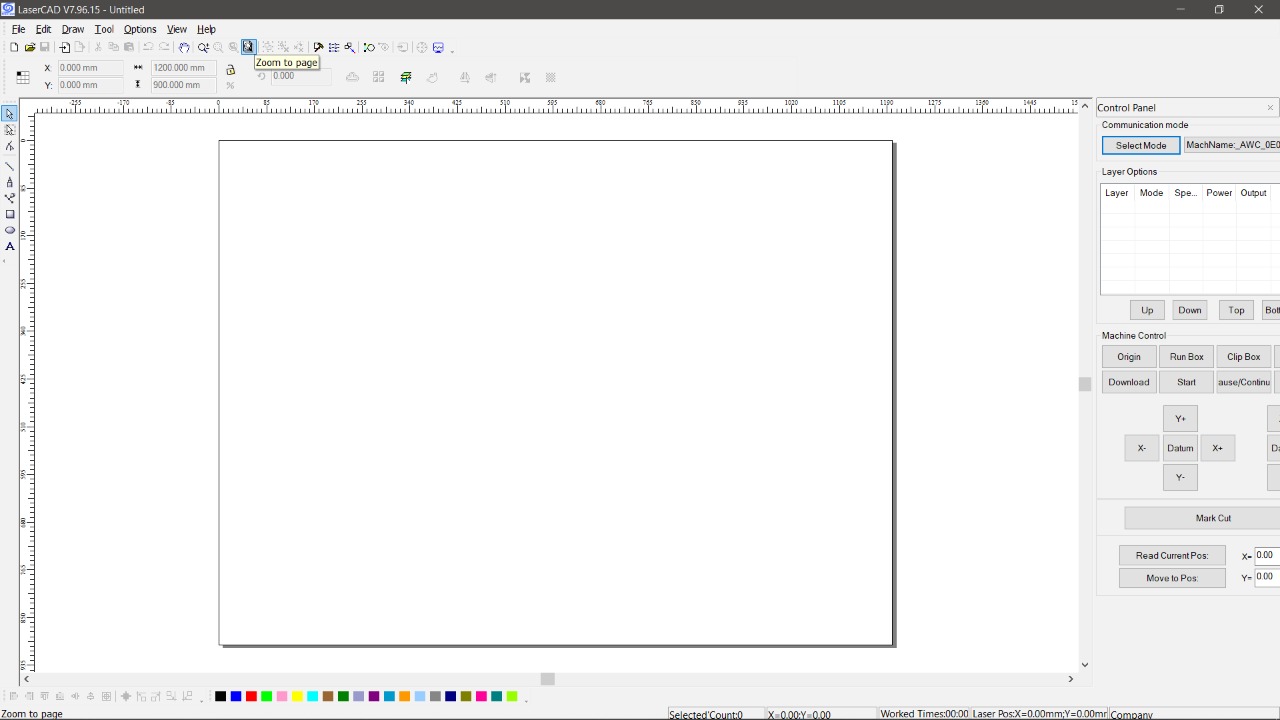Click the Read Current Pos button
This screenshot has width=1280, height=720.
pyautogui.click(x=1172, y=556)
